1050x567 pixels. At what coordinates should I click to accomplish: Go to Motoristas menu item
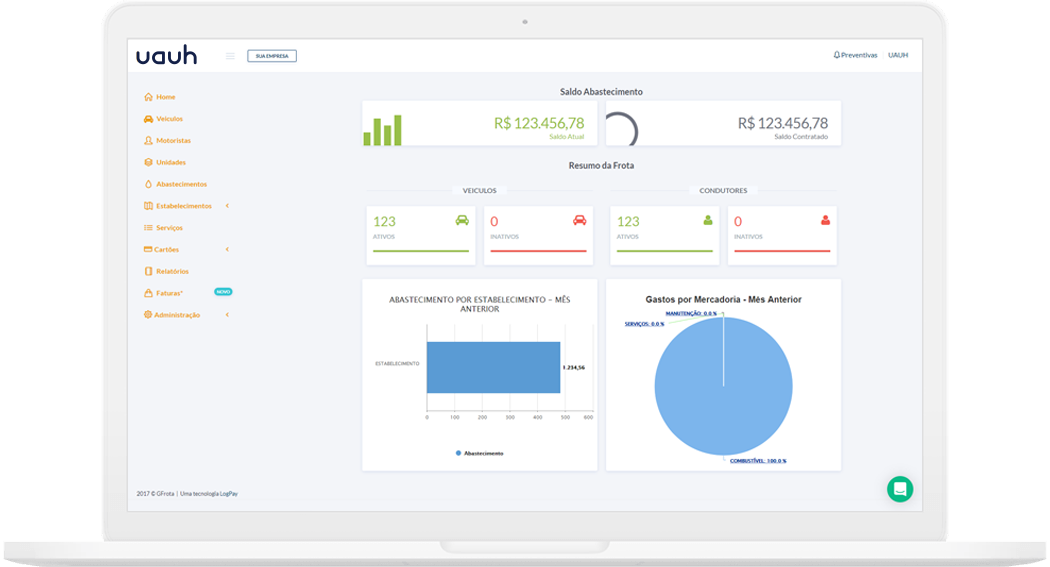173,141
